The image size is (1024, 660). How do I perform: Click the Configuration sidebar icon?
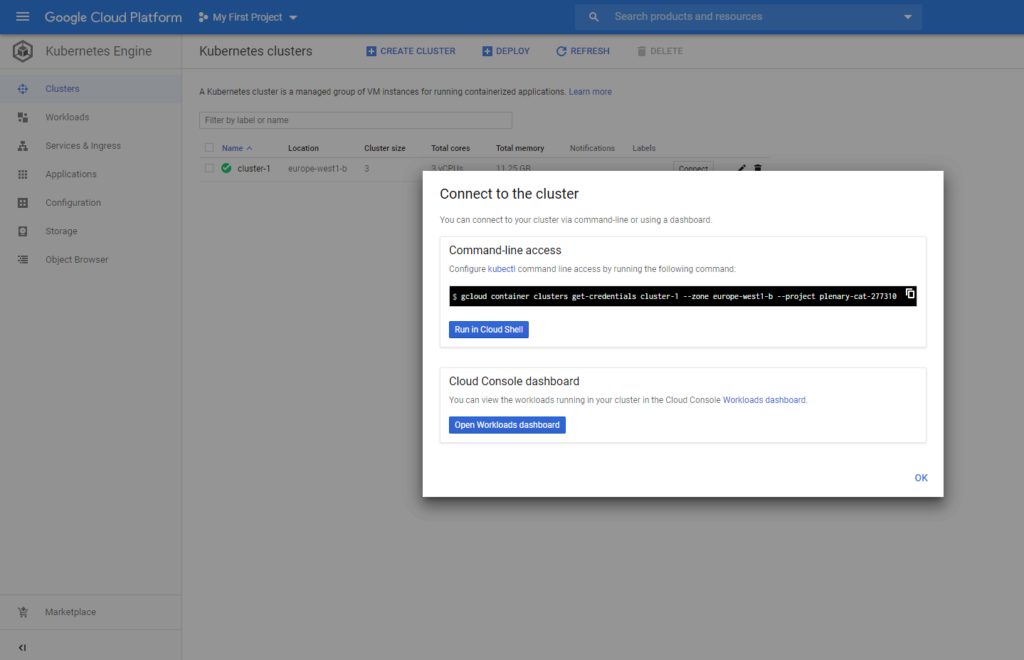[x=23, y=203]
